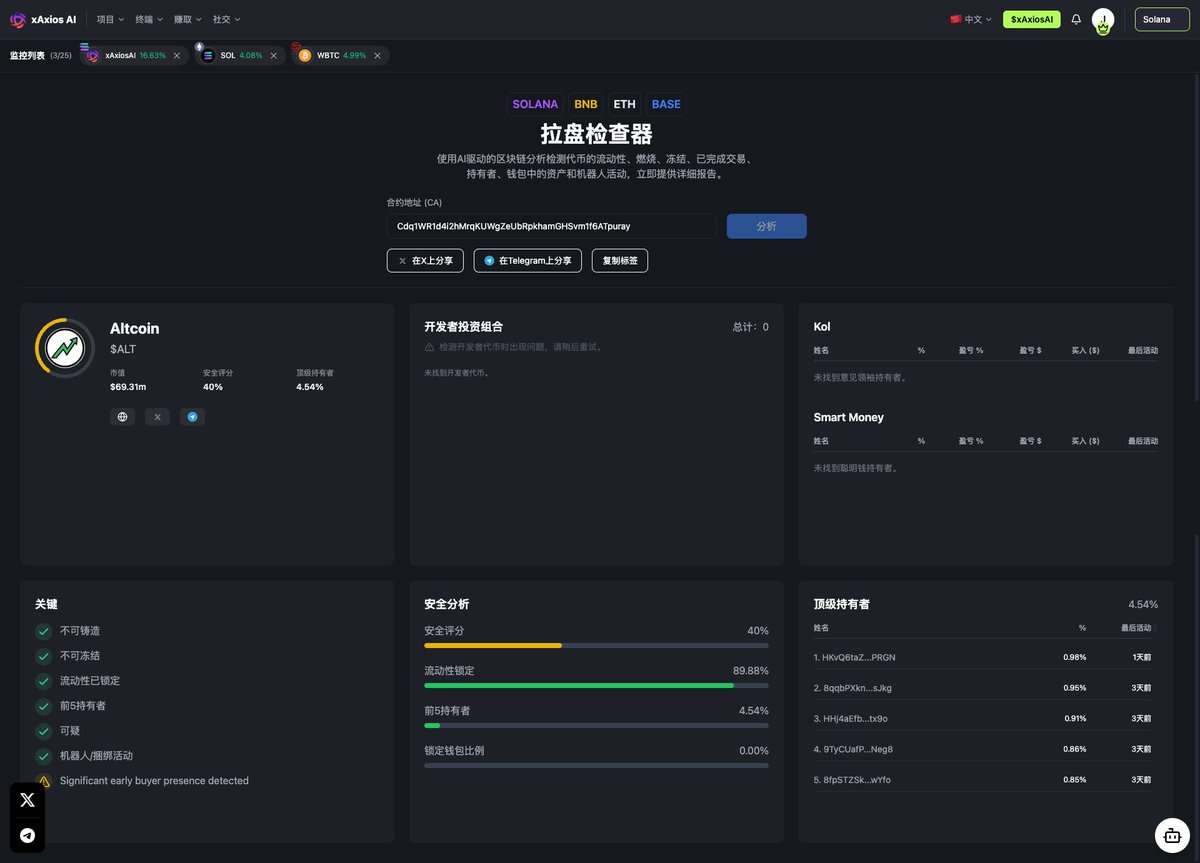Click the Altcoin token logo
This screenshot has height=863, width=1200.
(65, 348)
